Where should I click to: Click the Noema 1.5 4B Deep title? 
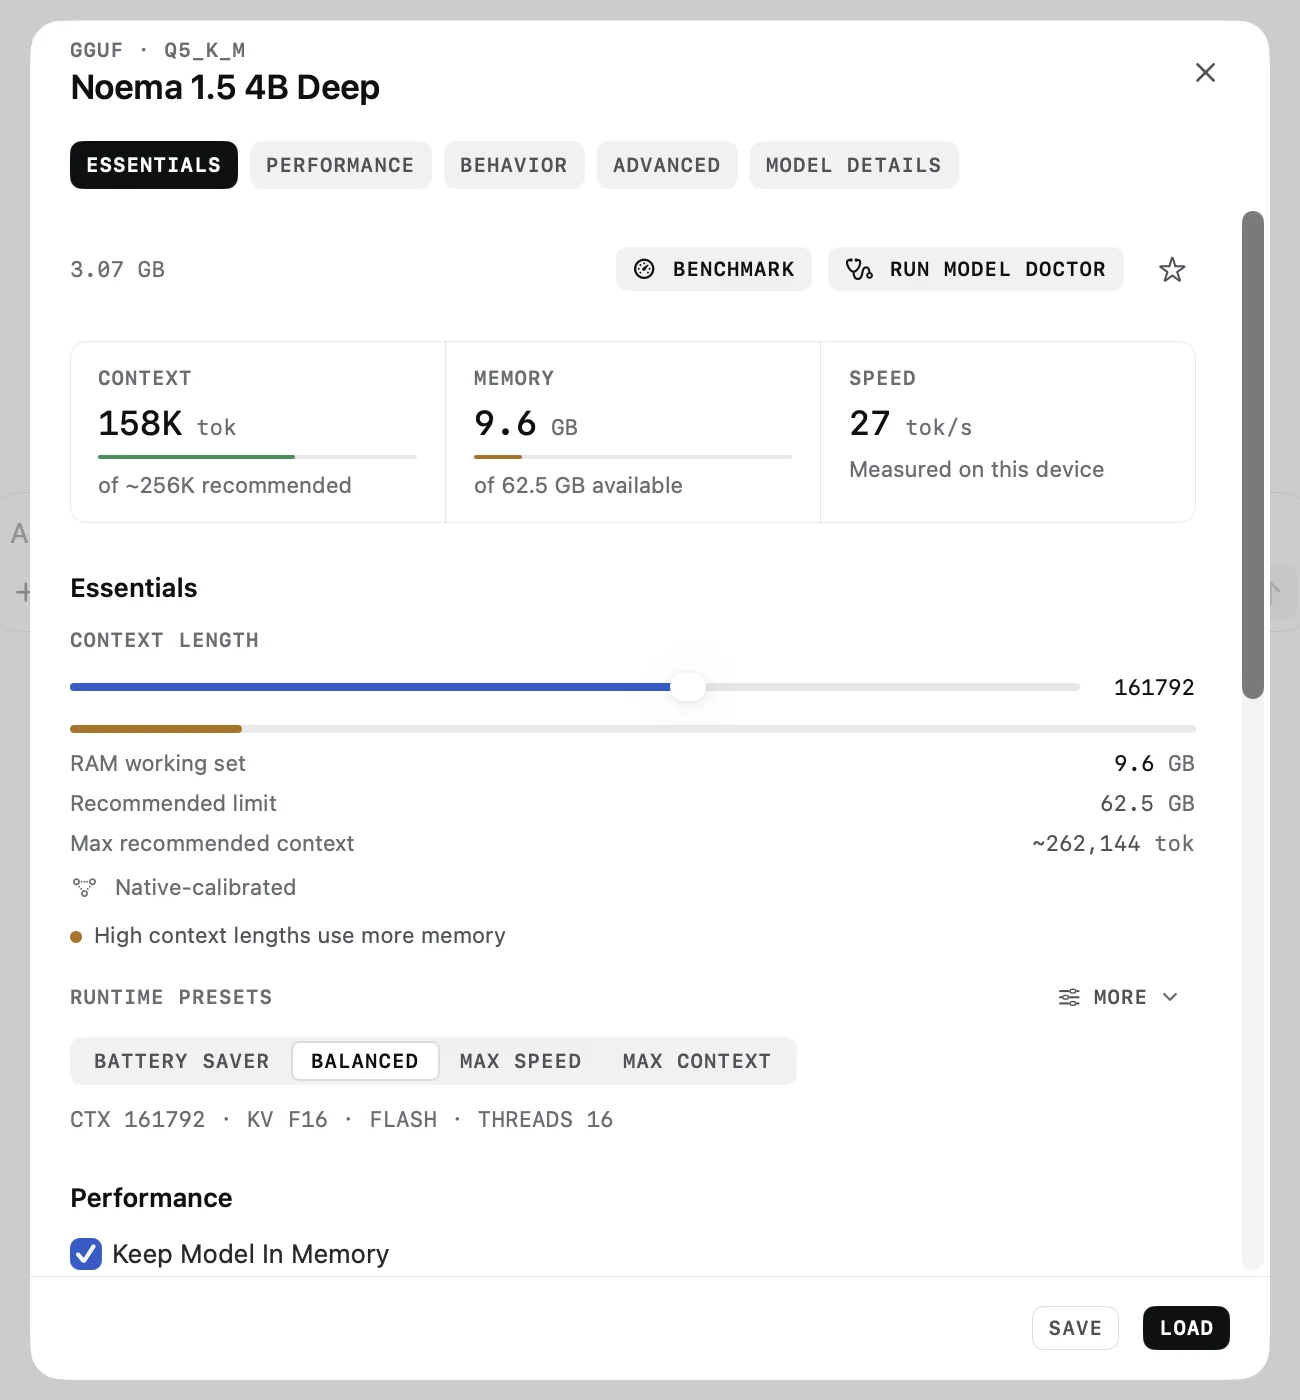pos(225,87)
